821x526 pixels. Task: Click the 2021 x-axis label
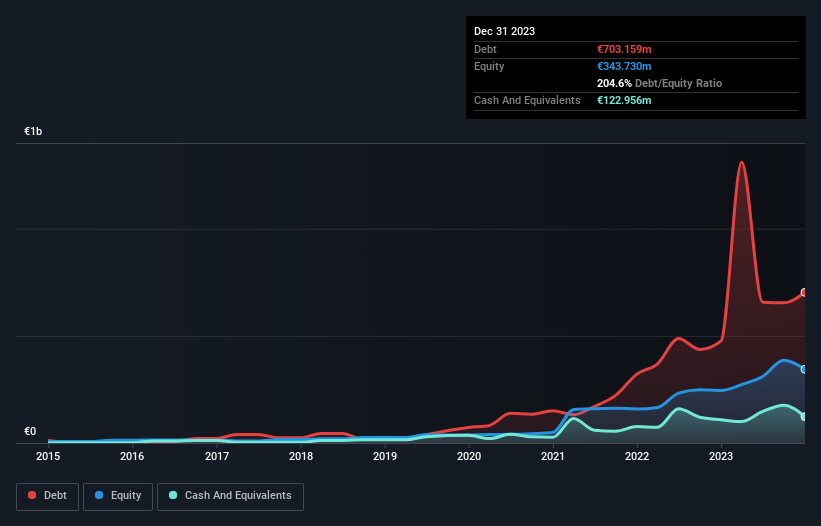pos(553,456)
